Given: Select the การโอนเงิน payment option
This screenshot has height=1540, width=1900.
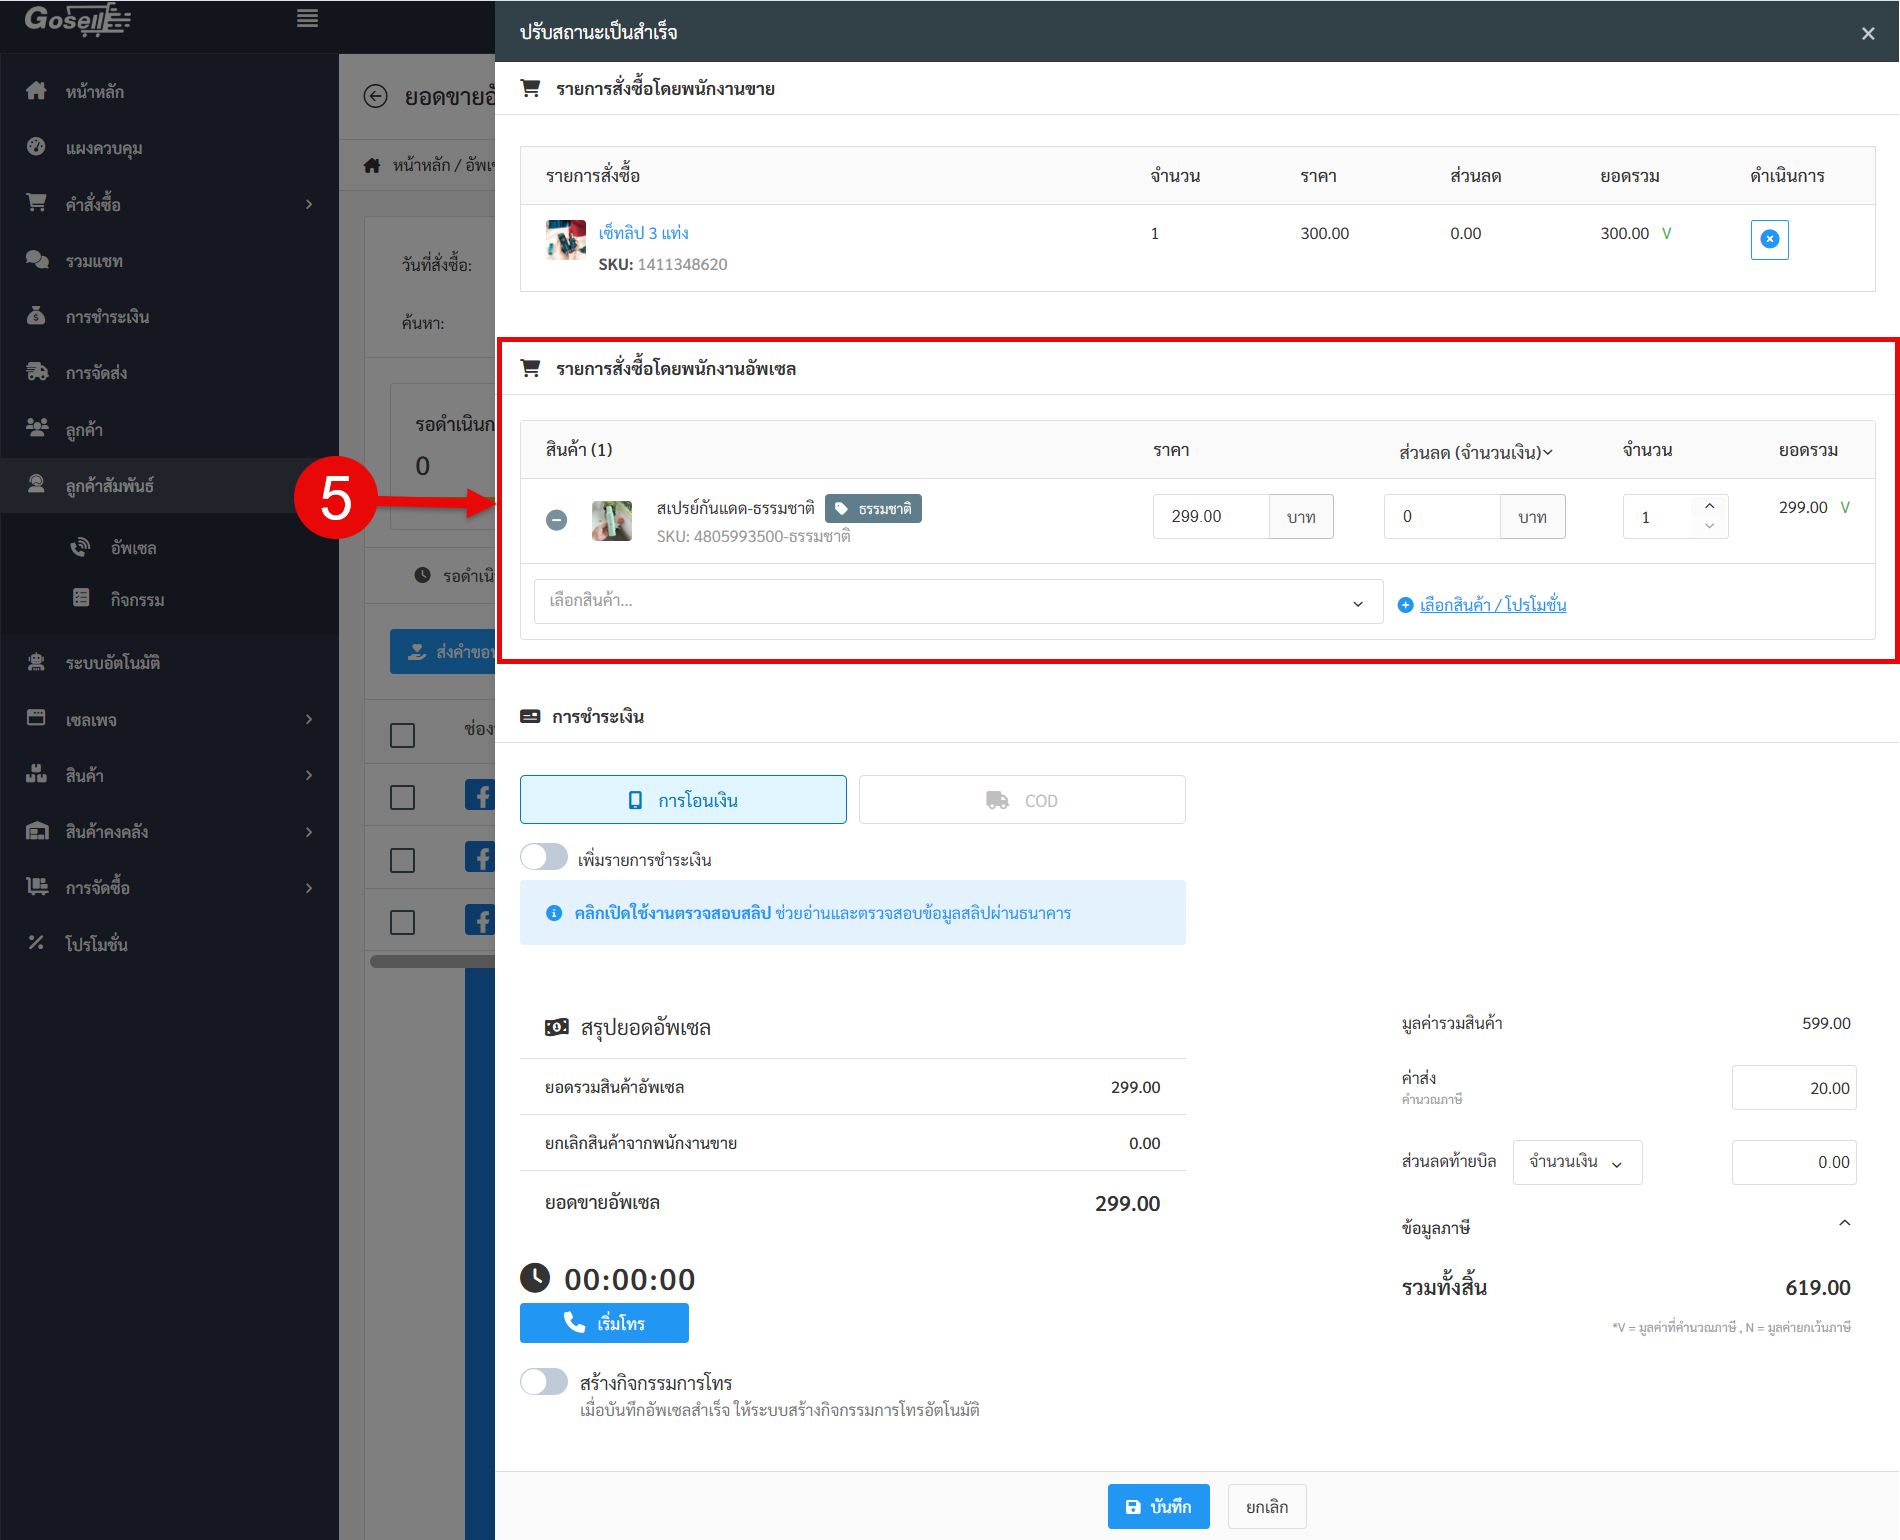Looking at the screenshot, I should (x=683, y=800).
